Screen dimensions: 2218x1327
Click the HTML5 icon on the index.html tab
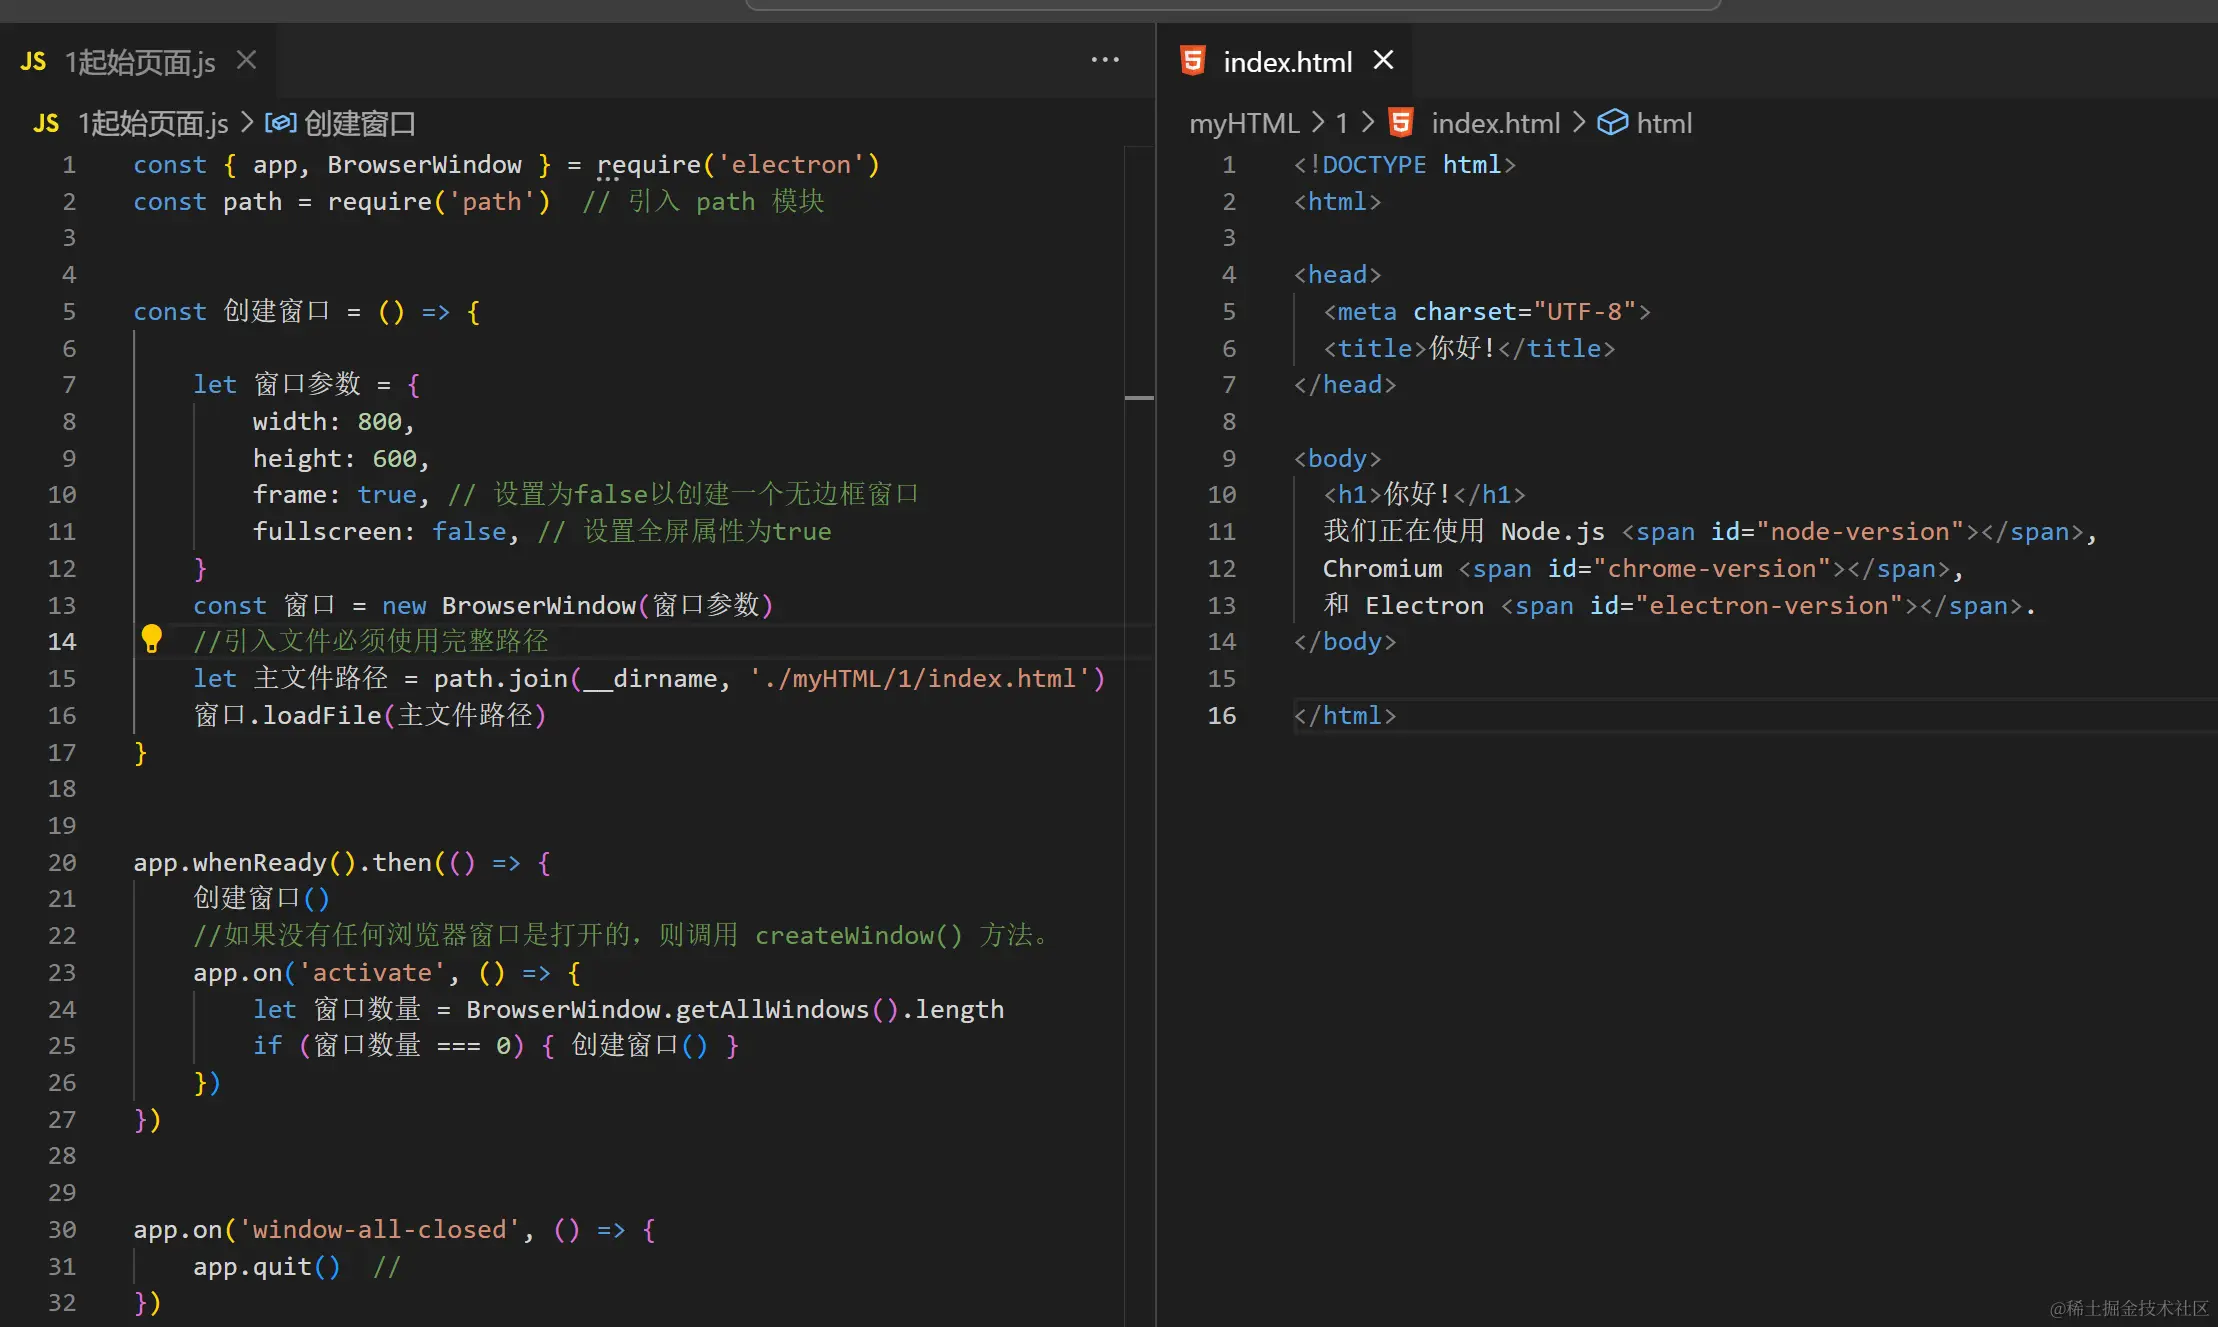(1192, 61)
